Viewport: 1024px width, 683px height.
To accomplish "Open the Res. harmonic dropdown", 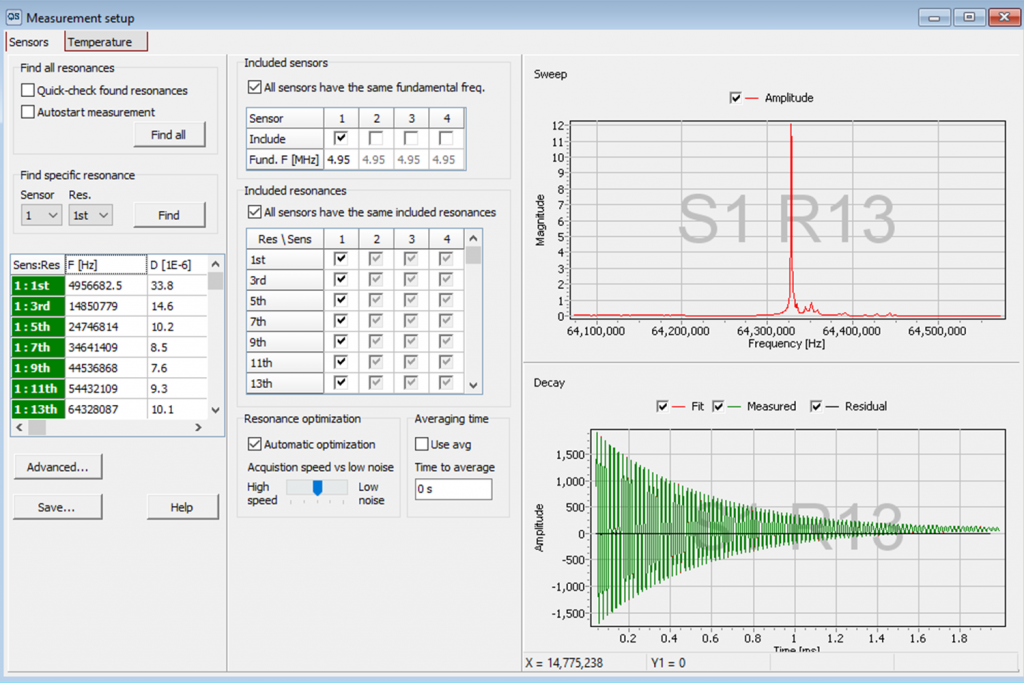I will click(90, 215).
